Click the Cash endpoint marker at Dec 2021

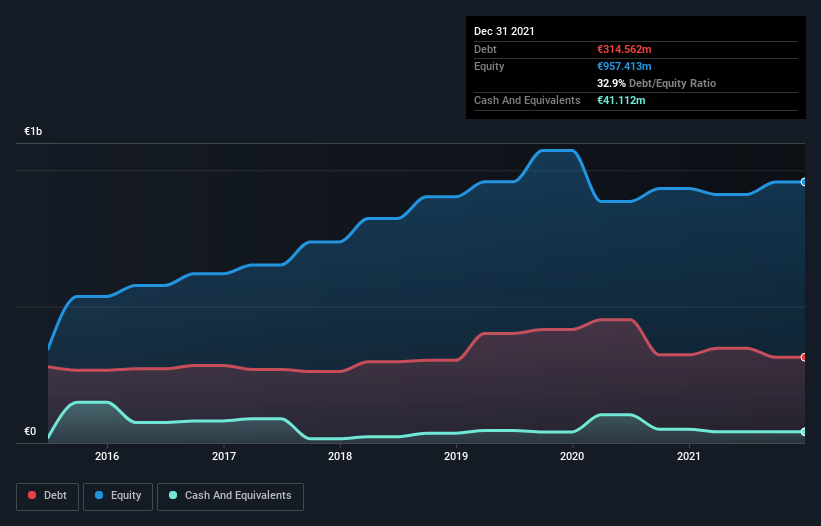(804, 432)
